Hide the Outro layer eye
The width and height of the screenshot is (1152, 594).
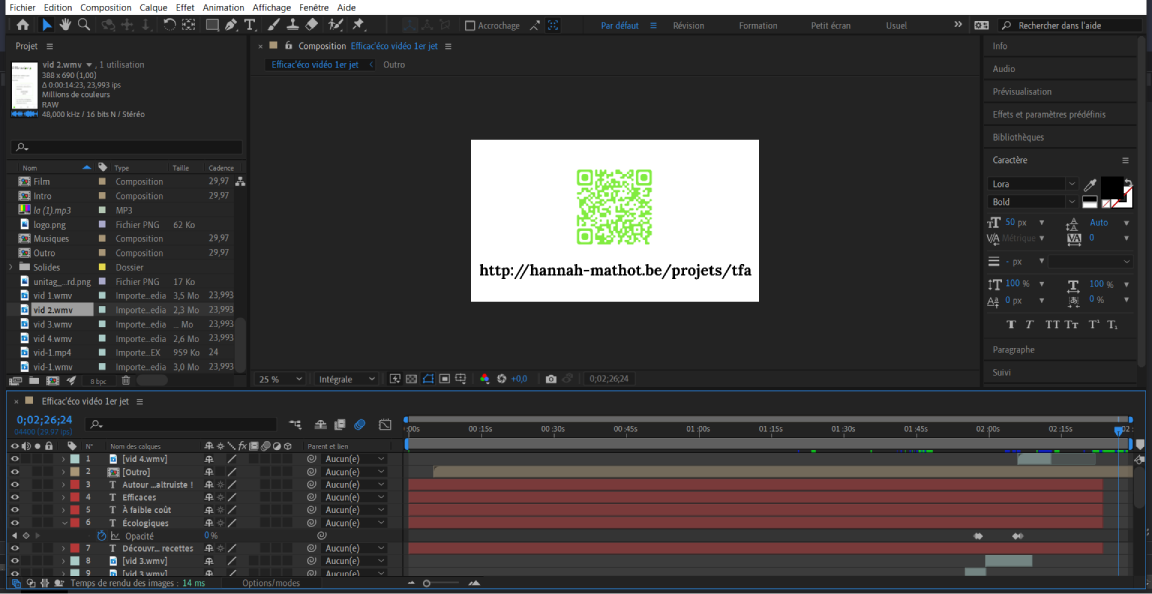click(x=14, y=471)
